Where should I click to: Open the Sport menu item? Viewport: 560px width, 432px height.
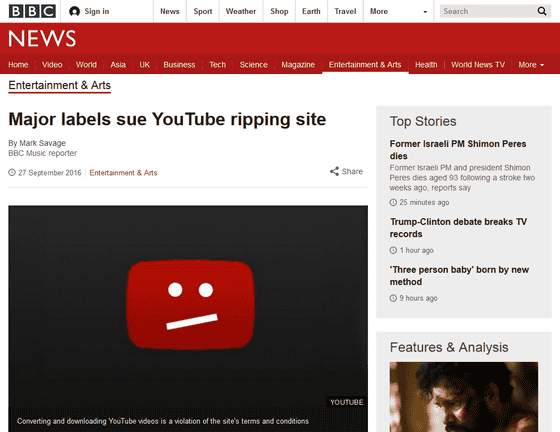[203, 11]
